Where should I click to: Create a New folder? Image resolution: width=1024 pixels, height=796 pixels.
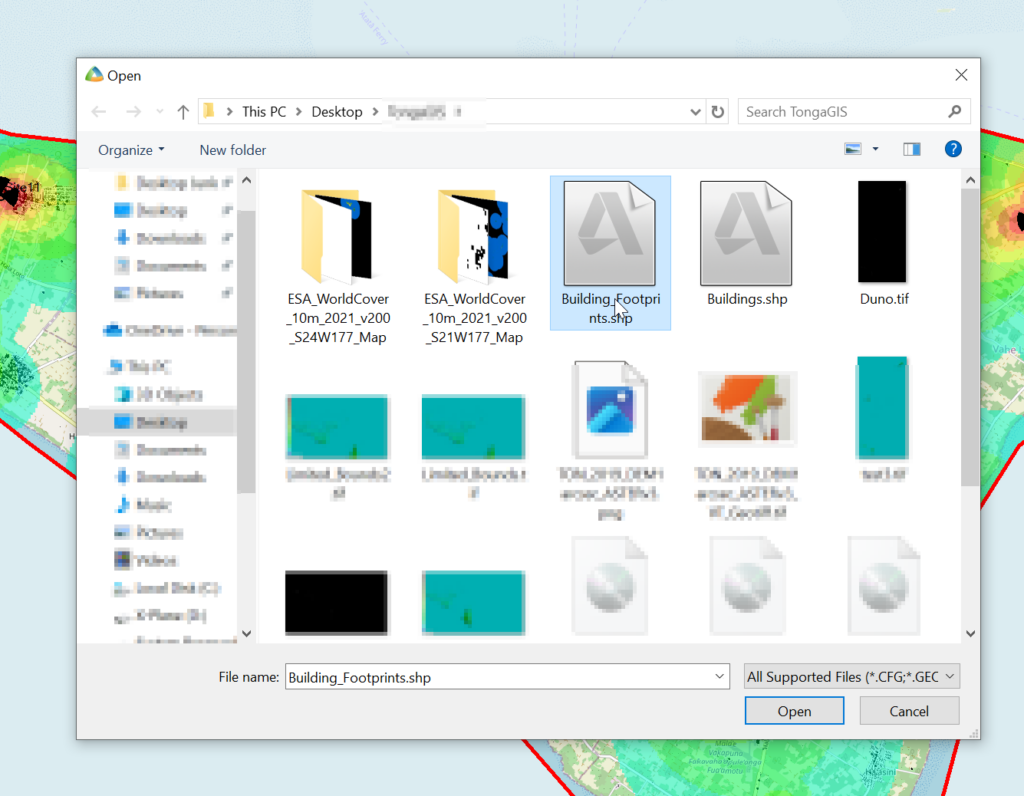coord(232,150)
